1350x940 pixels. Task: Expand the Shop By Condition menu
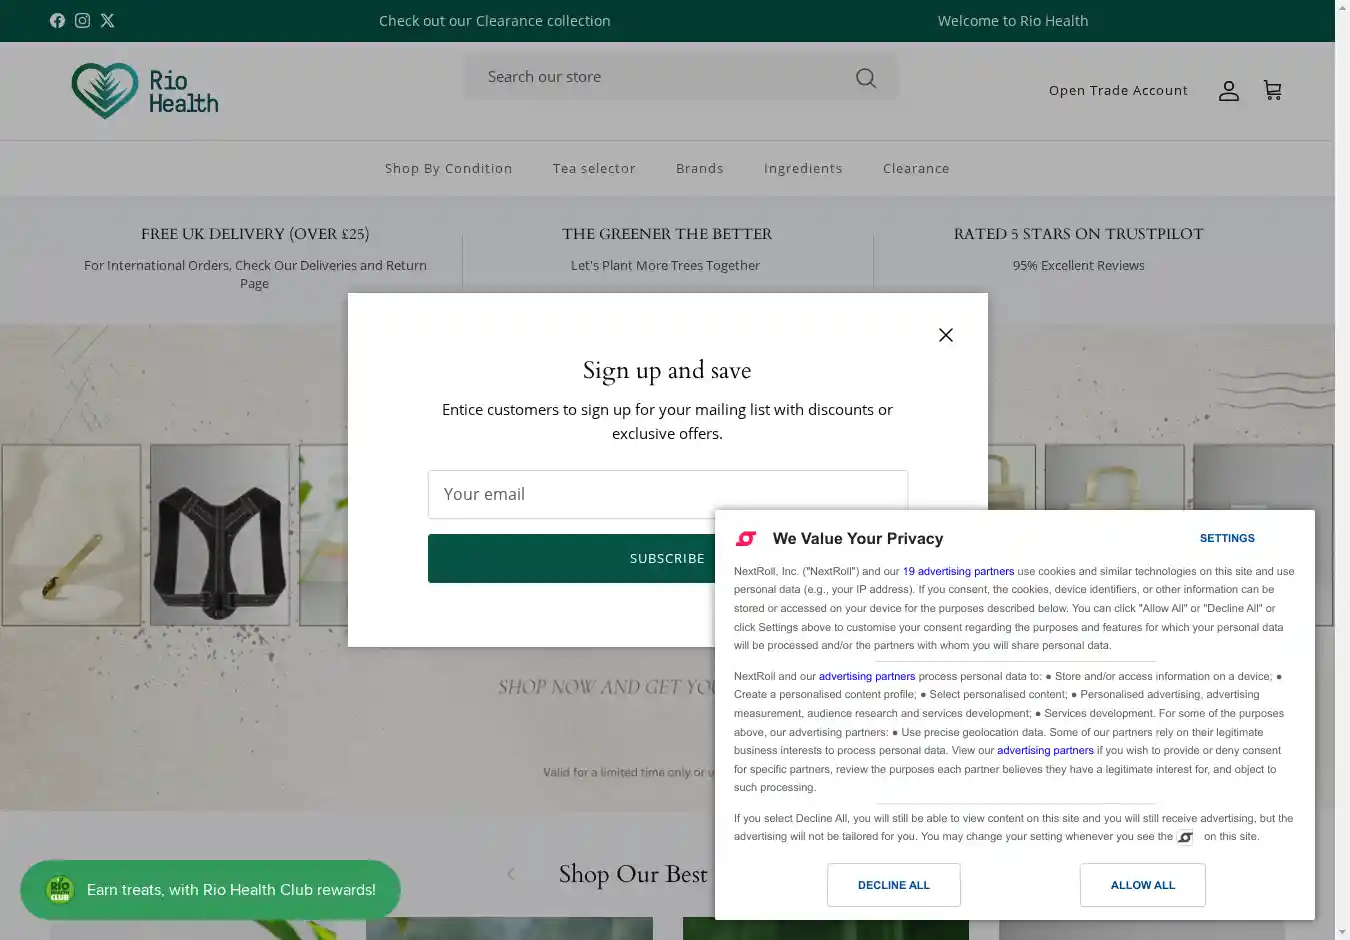pyautogui.click(x=448, y=169)
